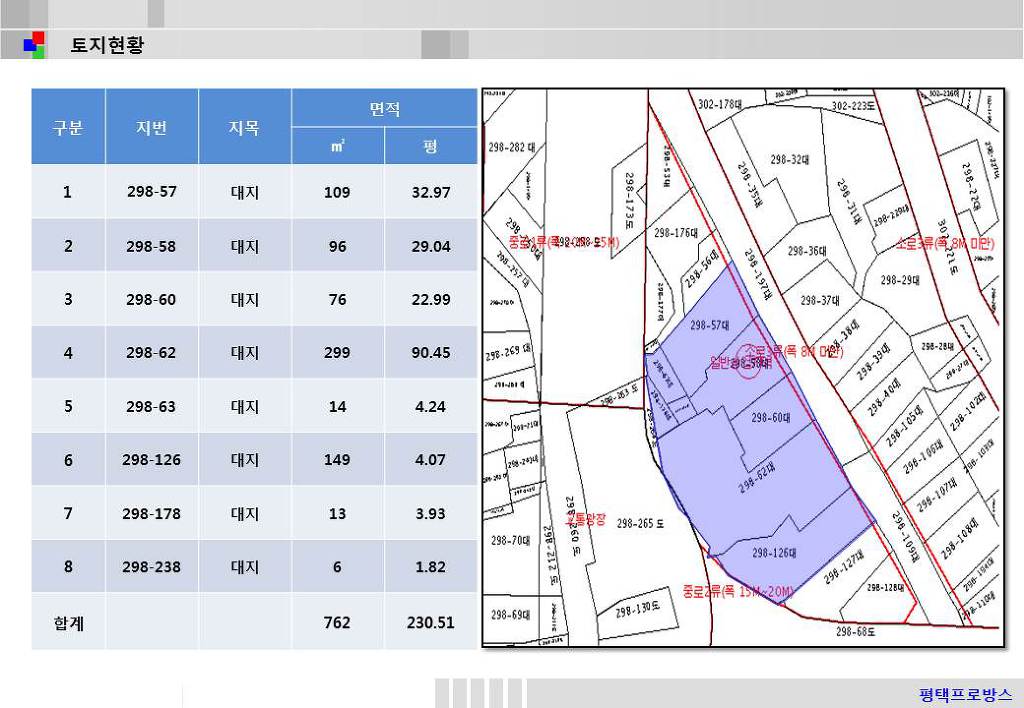The width and height of the screenshot is (1024, 708).
Task: Select table cell 298-57 in row 1
Action: click(152, 191)
